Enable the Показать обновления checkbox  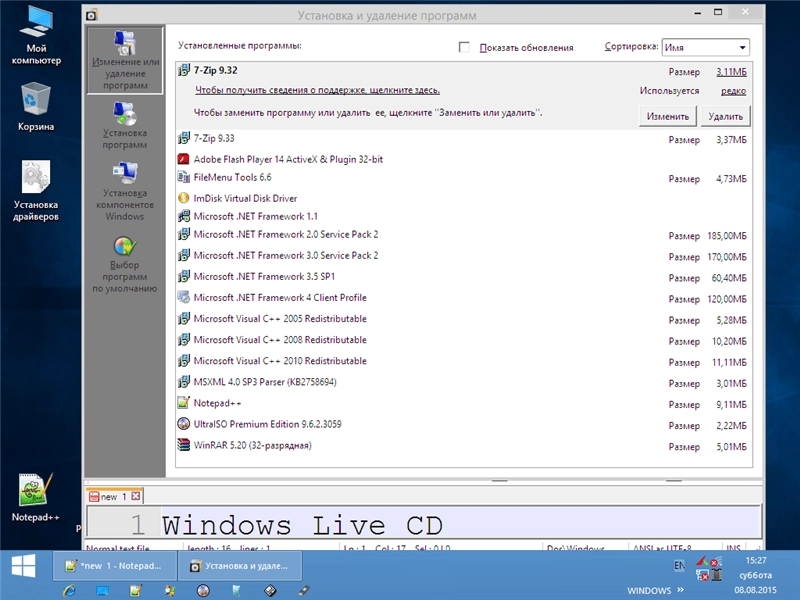point(464,47)
